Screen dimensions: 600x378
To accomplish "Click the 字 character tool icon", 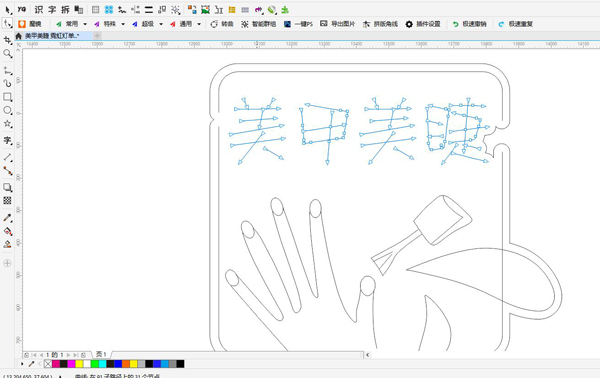I will [52, 10].
